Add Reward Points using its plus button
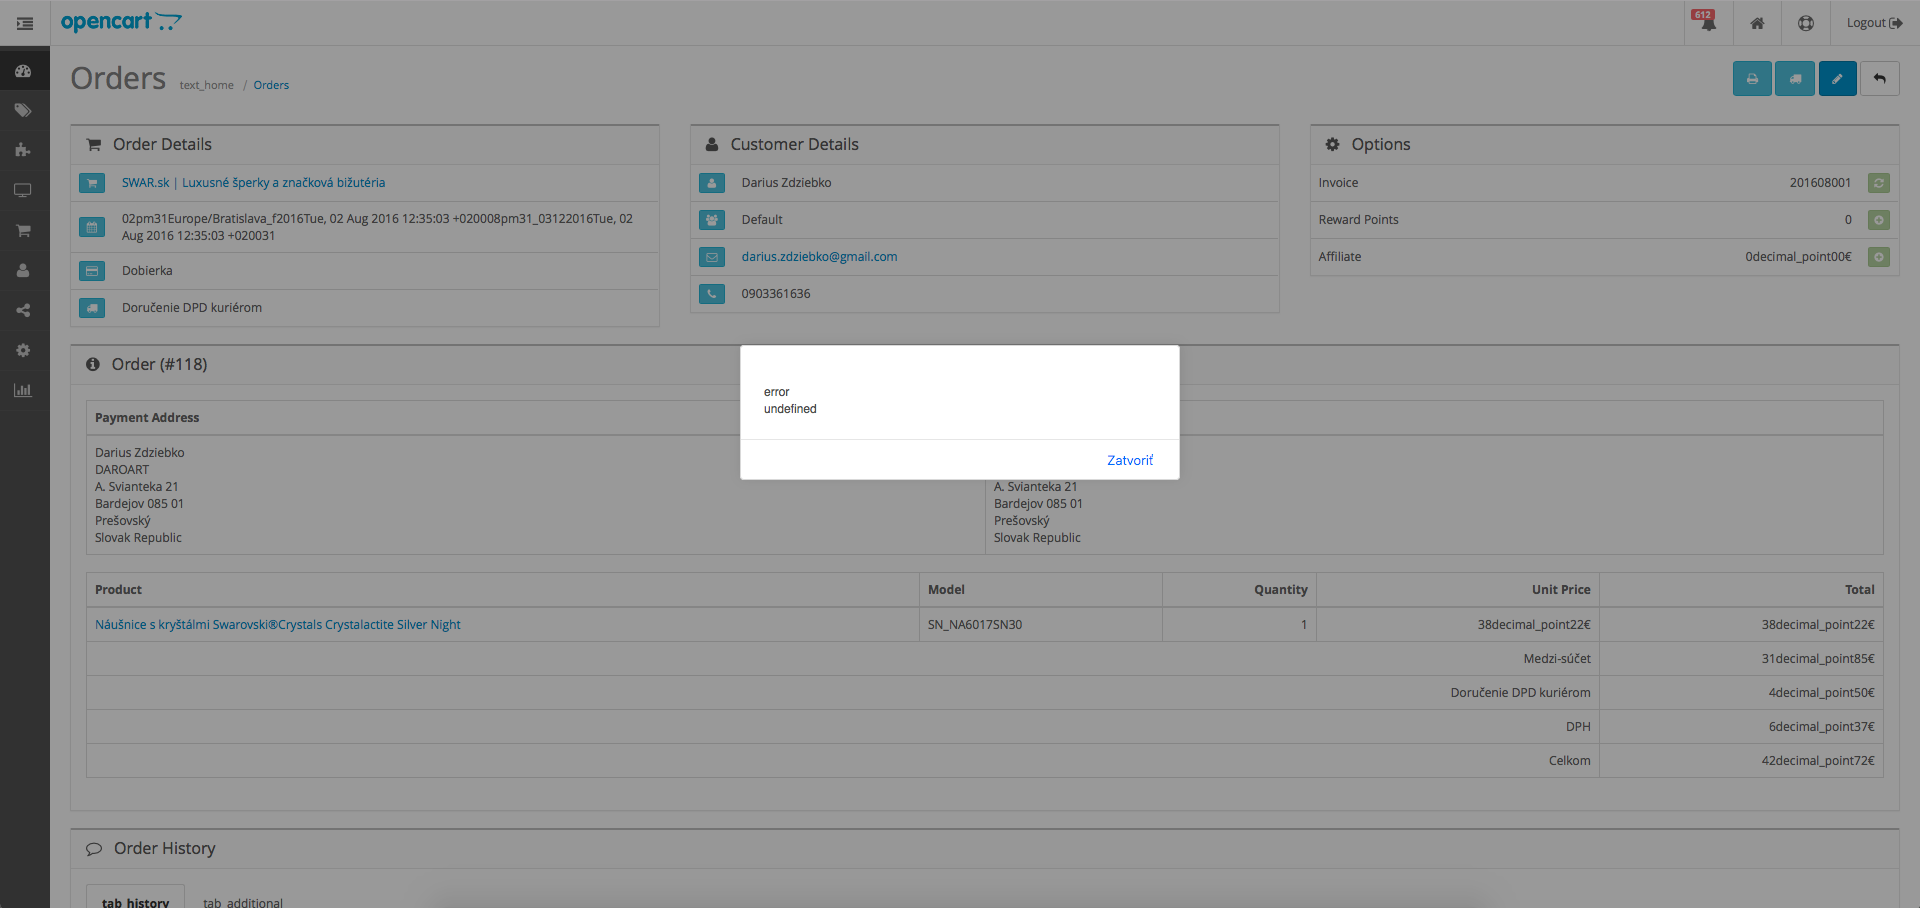This screenshot has width=1920, height=908. [1879, 220]
